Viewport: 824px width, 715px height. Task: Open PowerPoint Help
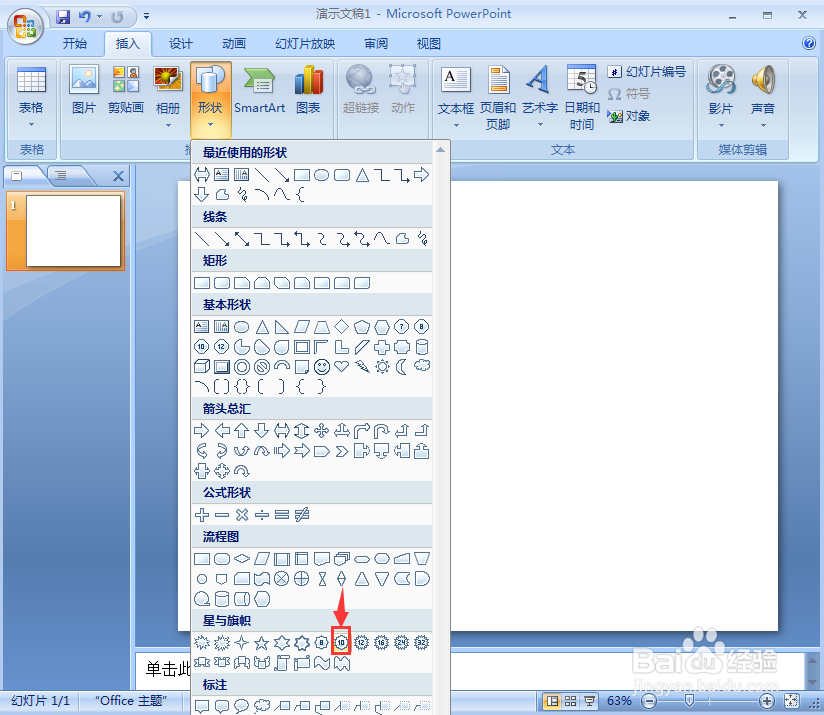click(x=809, y=43)
